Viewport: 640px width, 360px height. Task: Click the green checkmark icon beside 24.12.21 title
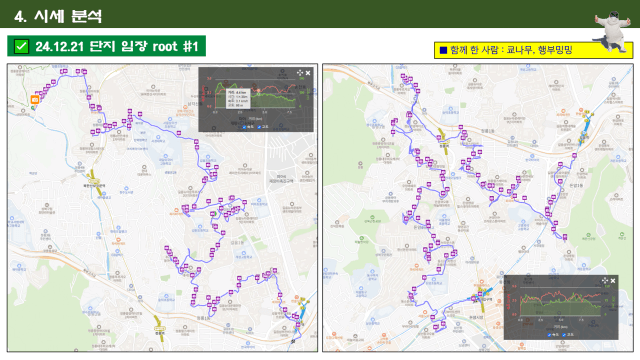(x=21, y=46)
